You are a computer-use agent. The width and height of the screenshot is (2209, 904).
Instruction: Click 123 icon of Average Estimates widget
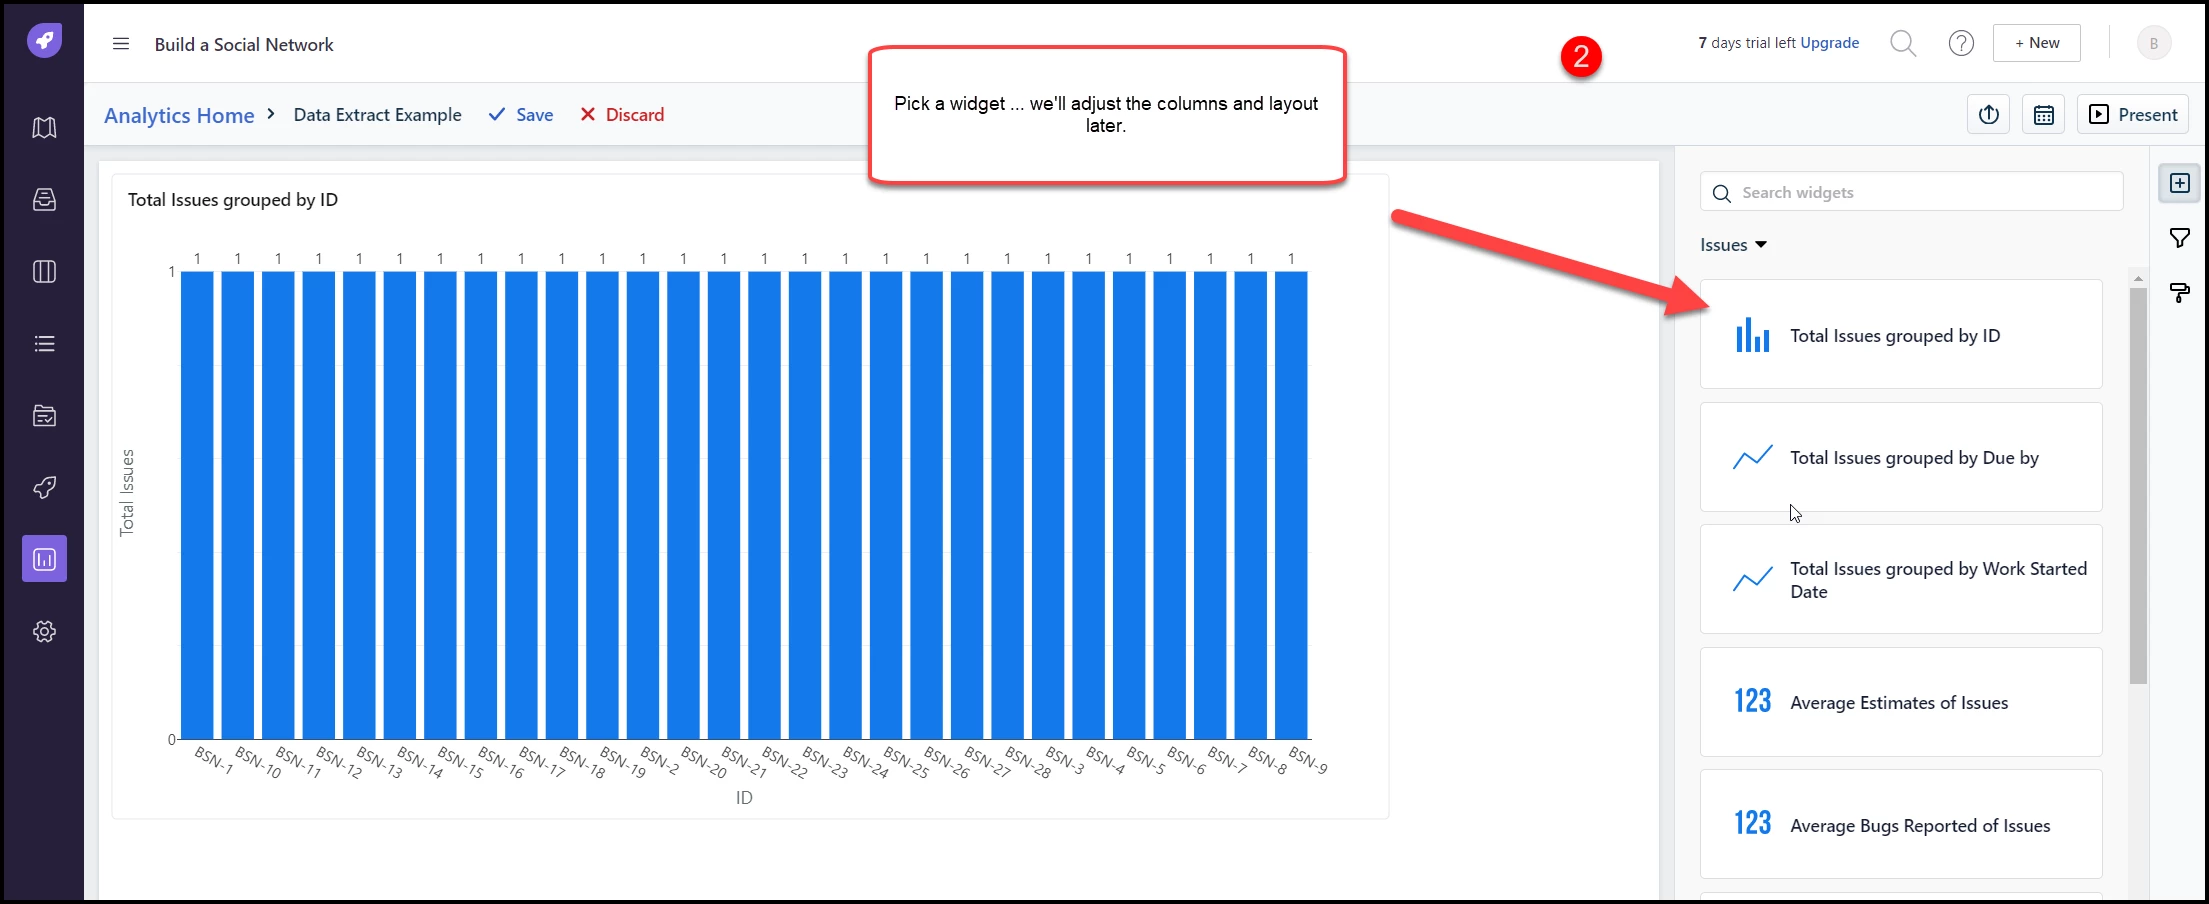click(x=1752, y=702)
